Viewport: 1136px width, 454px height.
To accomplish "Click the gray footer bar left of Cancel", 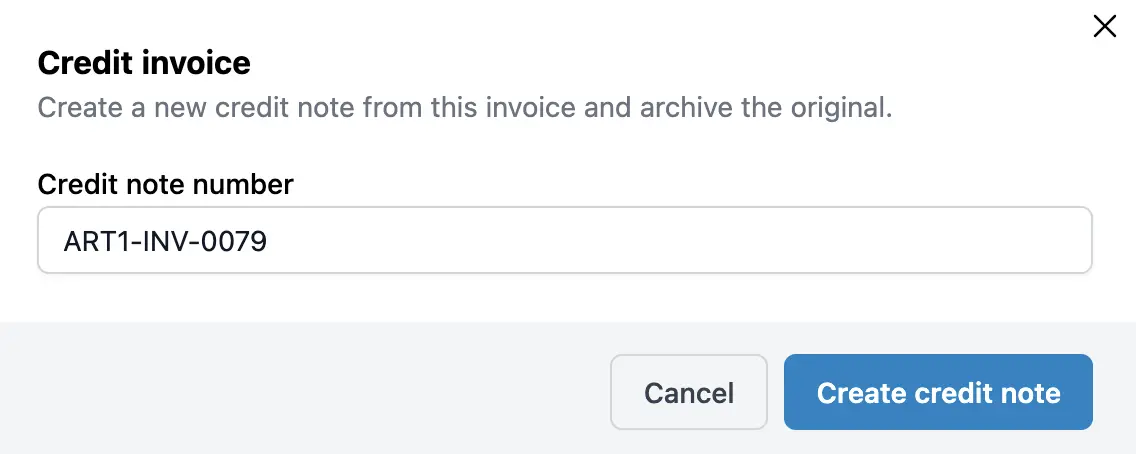I will click(x=300, y=390).
